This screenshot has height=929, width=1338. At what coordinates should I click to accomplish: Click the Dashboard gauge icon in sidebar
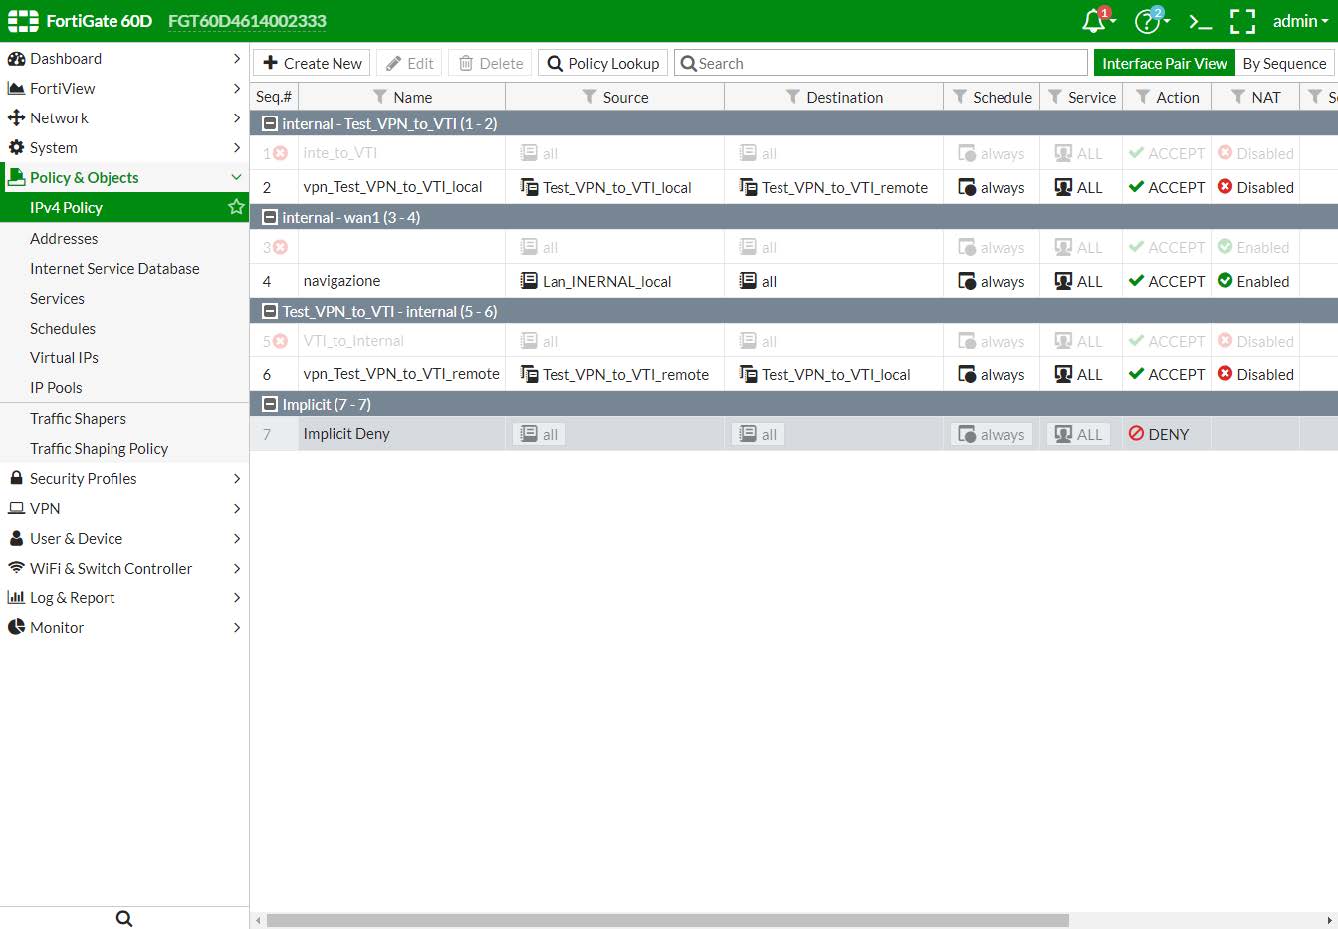(x=16, y=58)
